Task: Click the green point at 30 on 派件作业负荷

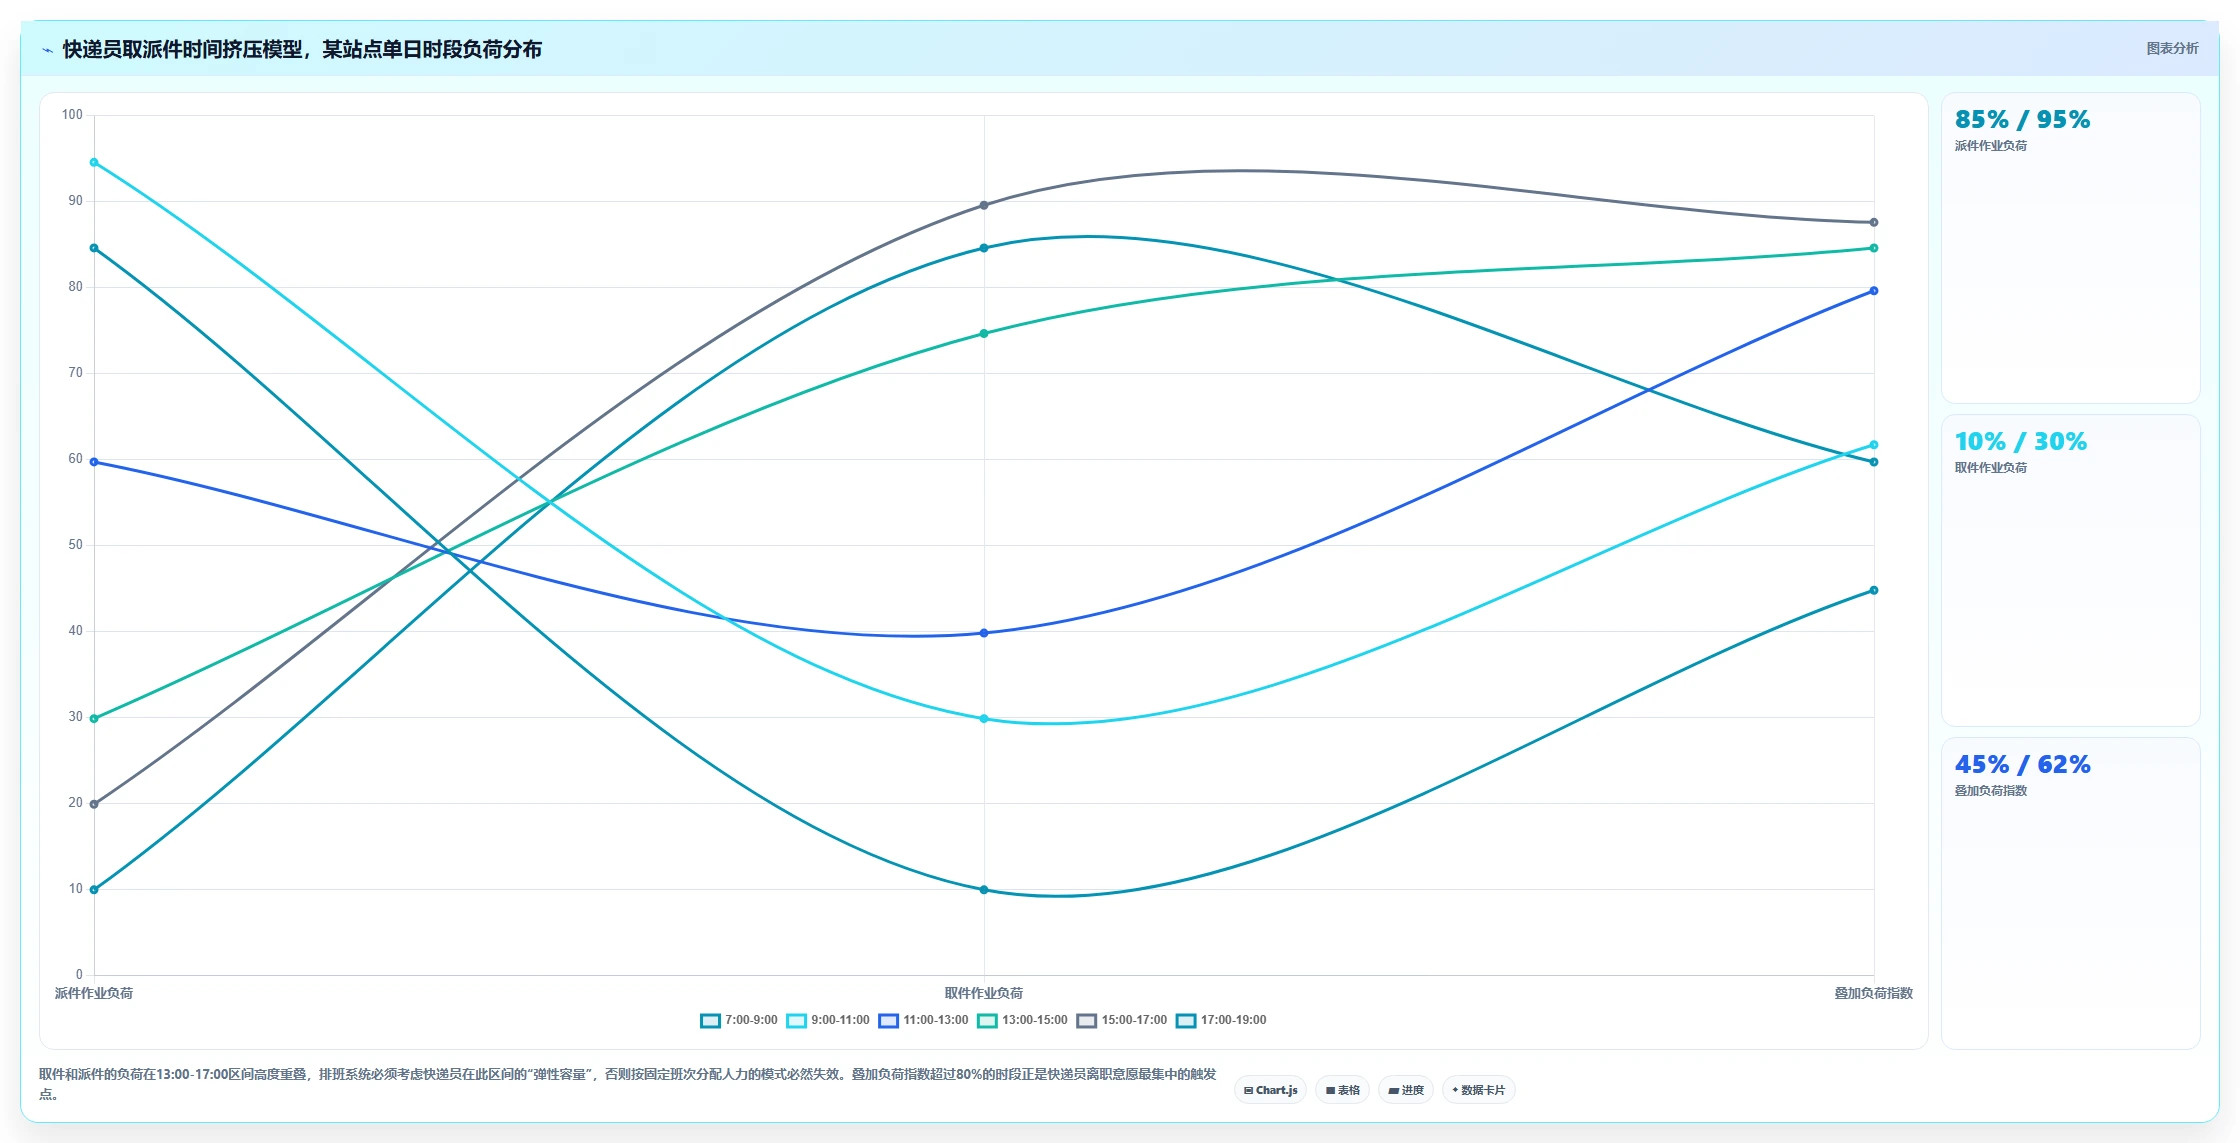Action: click(94, 718)
